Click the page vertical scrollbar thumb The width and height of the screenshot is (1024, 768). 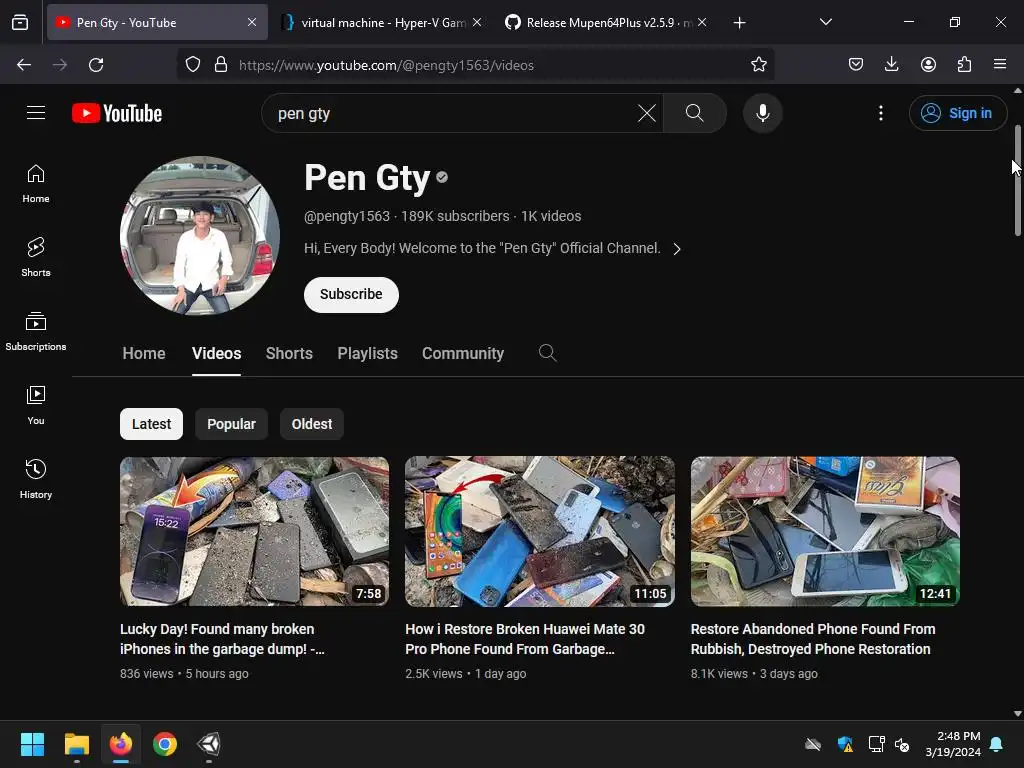tap(1017, 180)
